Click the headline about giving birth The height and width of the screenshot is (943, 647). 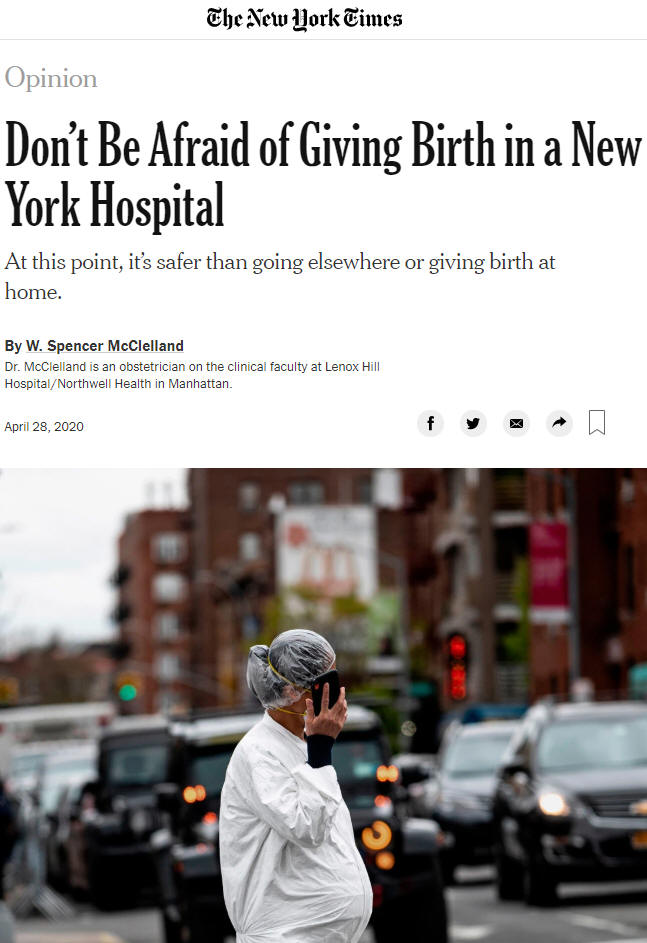324,174
